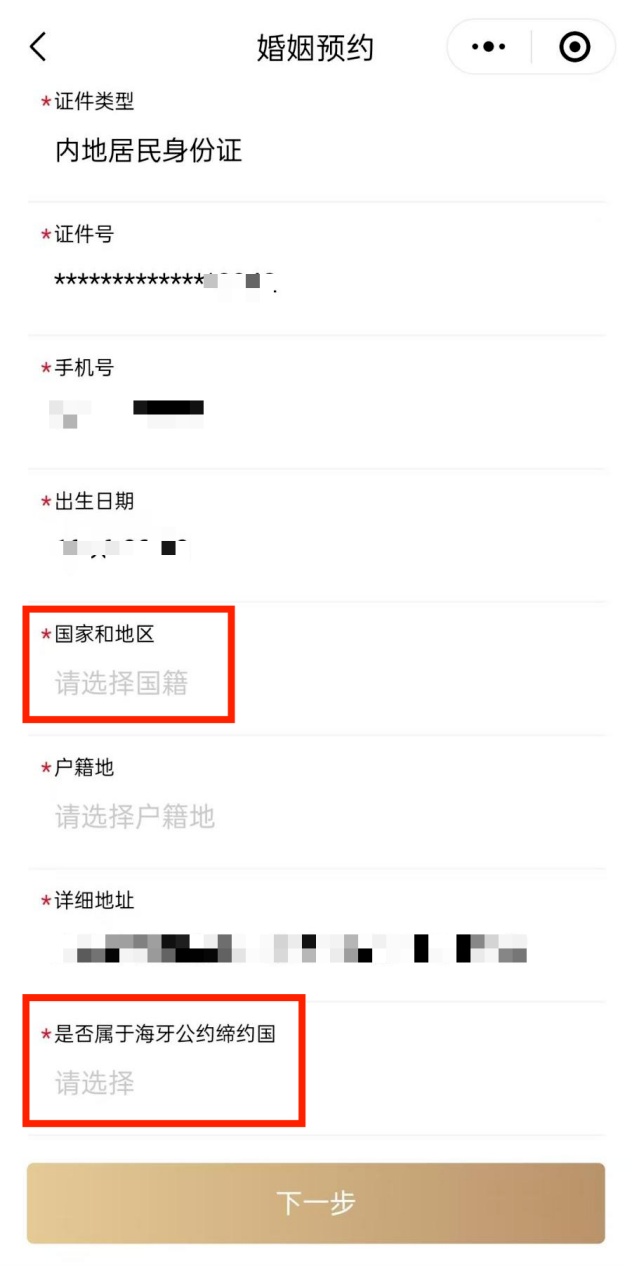This screenshot has height=1266, width=632.
Task: Close mini program with circle icon
Action: (x=574, y=47)
